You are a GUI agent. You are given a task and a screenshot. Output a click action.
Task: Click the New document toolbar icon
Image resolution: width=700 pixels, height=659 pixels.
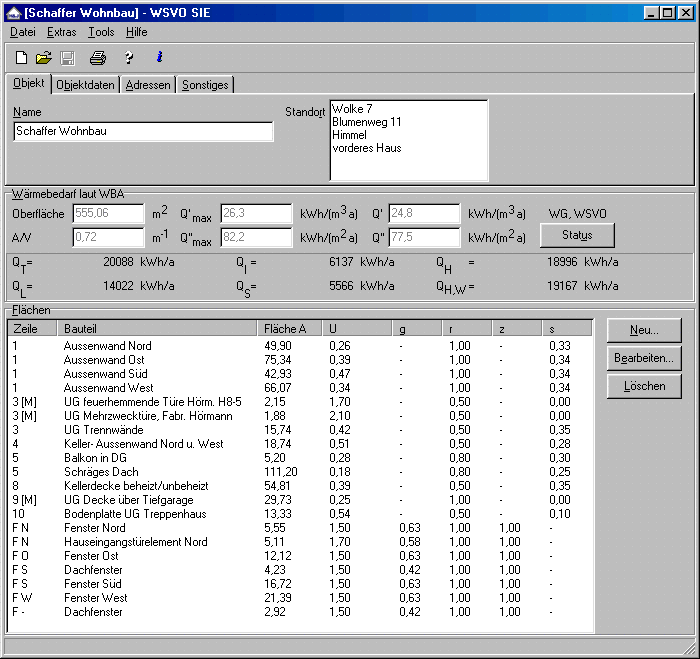21,58
